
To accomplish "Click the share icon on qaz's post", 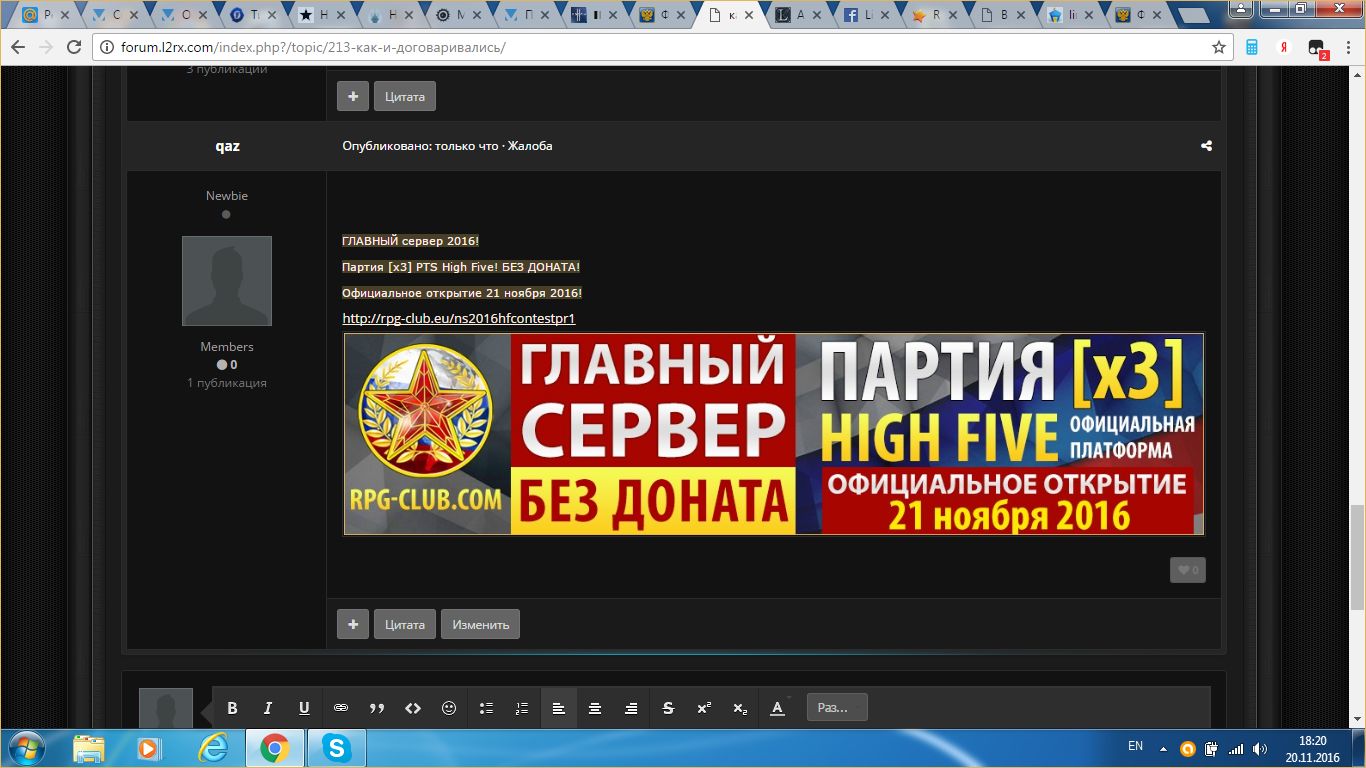I will 1206,146.
